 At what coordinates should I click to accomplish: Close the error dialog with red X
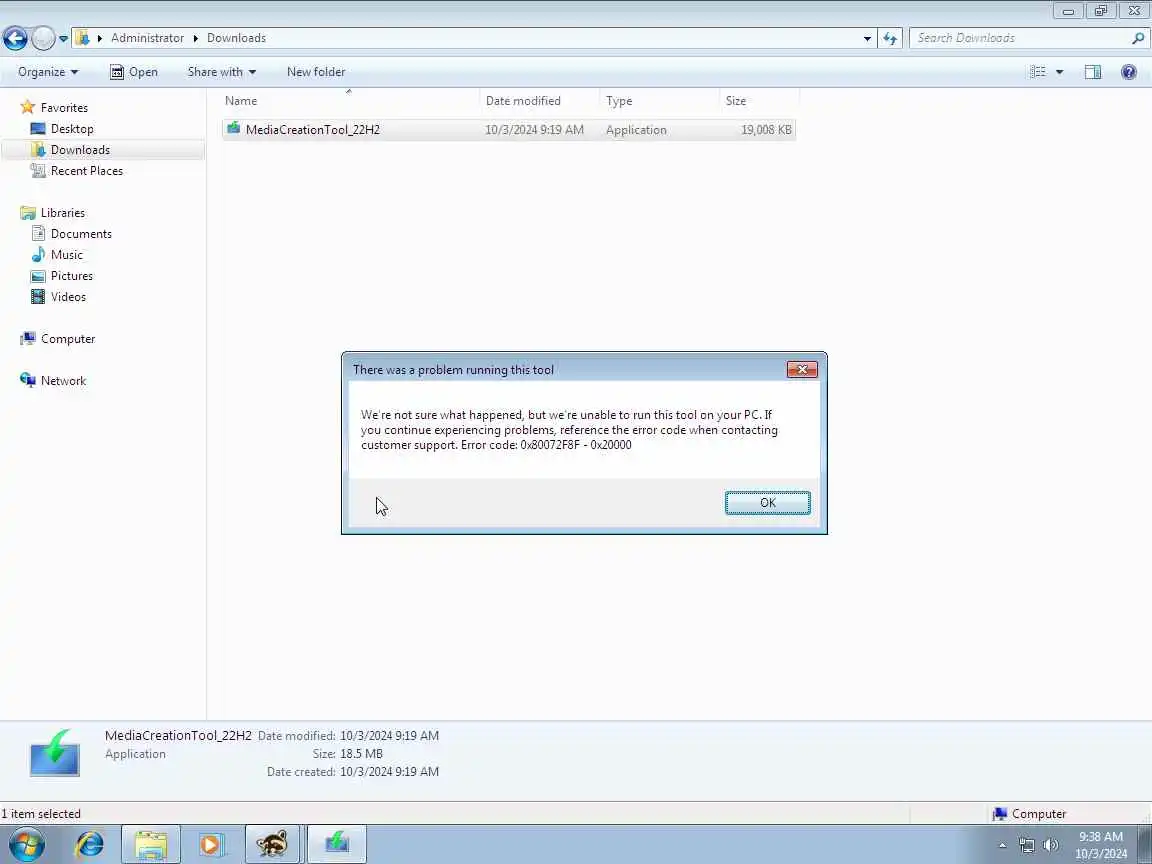click(x=802, y=370)
